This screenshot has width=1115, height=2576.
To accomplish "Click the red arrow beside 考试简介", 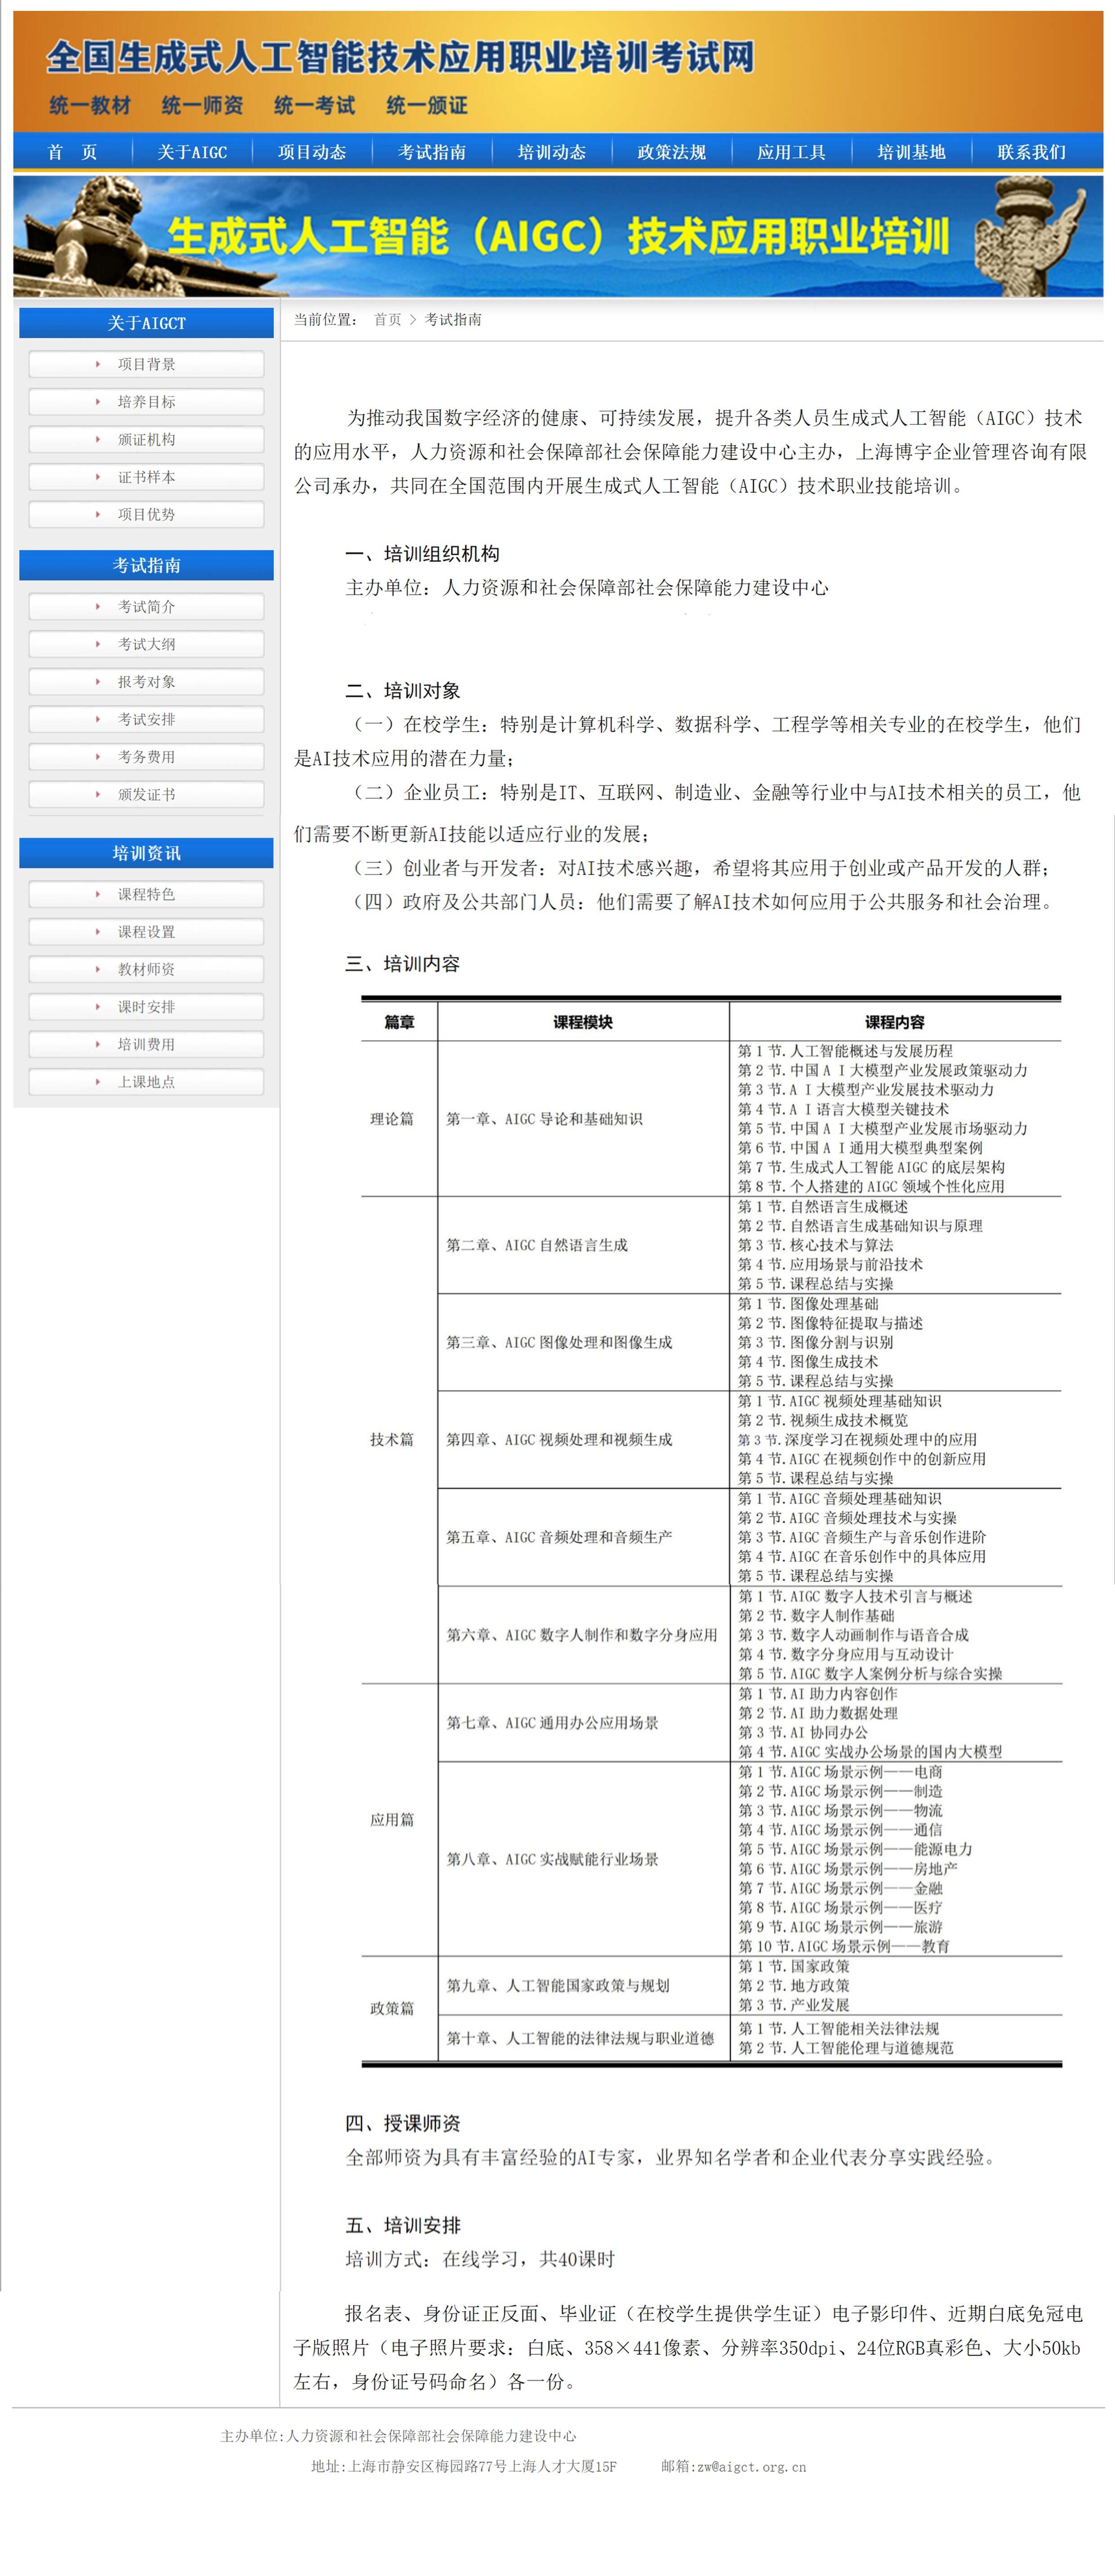I will tap(97, 607).
